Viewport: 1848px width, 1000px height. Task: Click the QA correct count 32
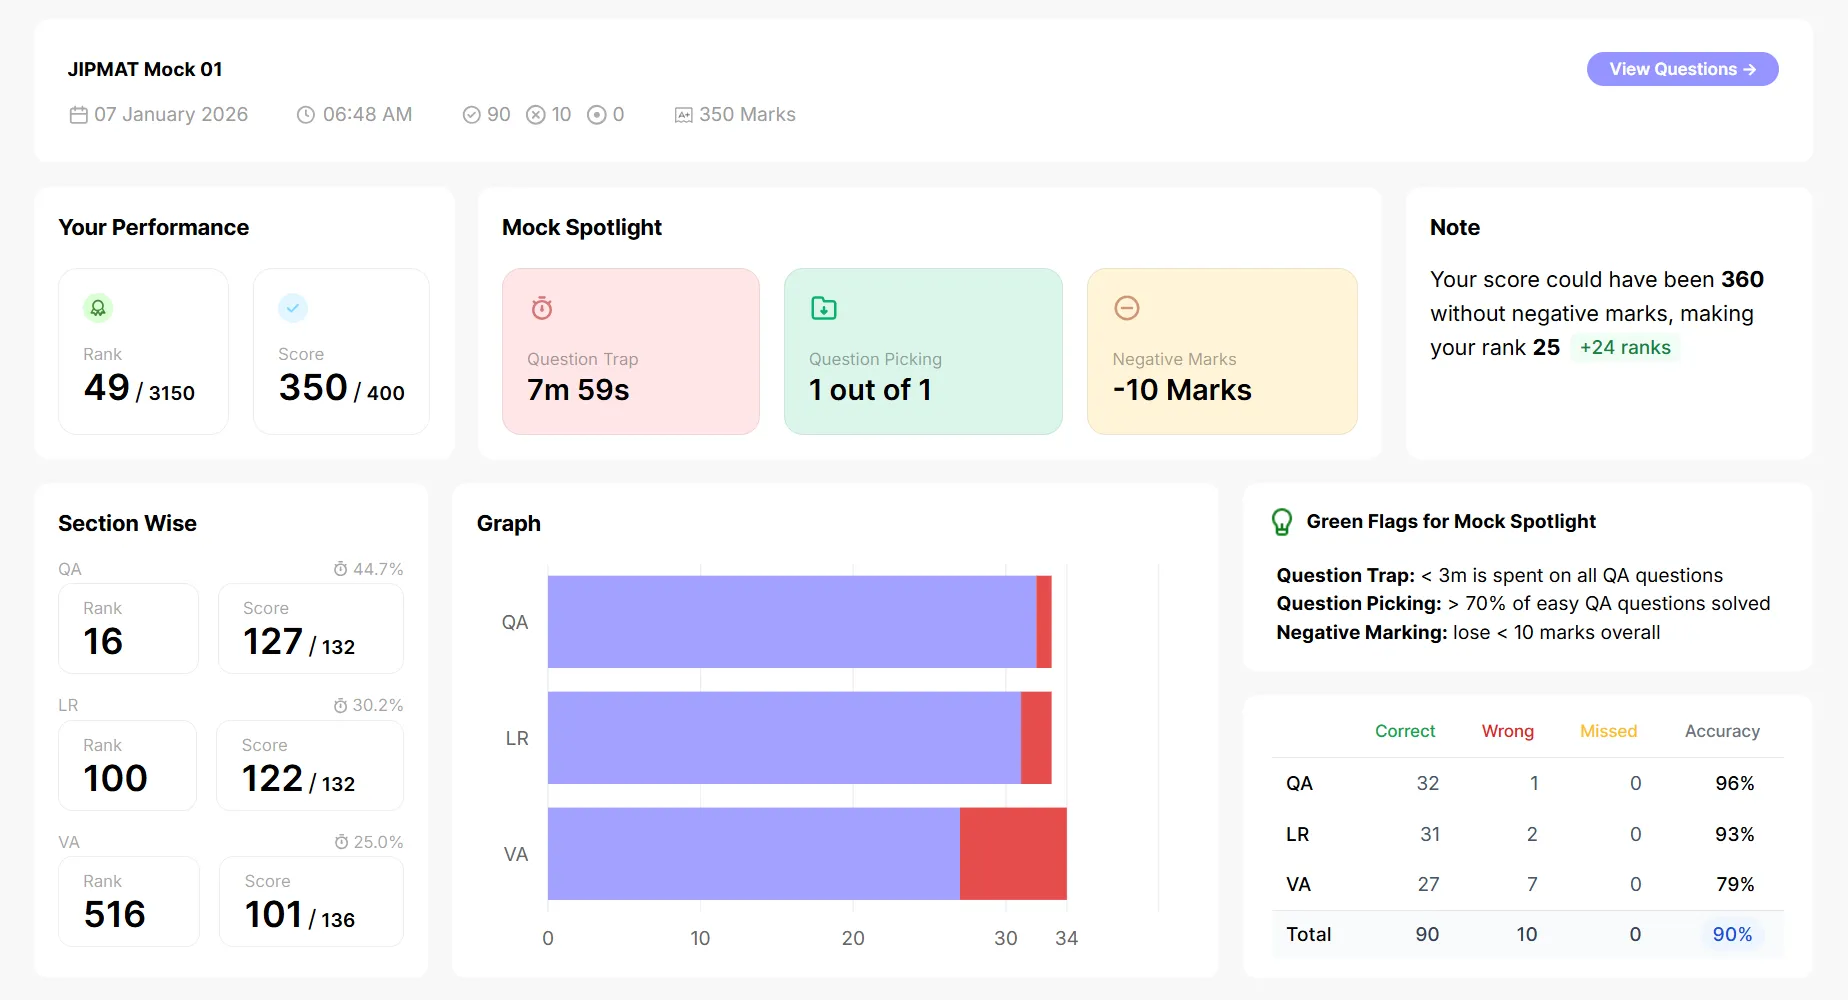[1428, 784]
